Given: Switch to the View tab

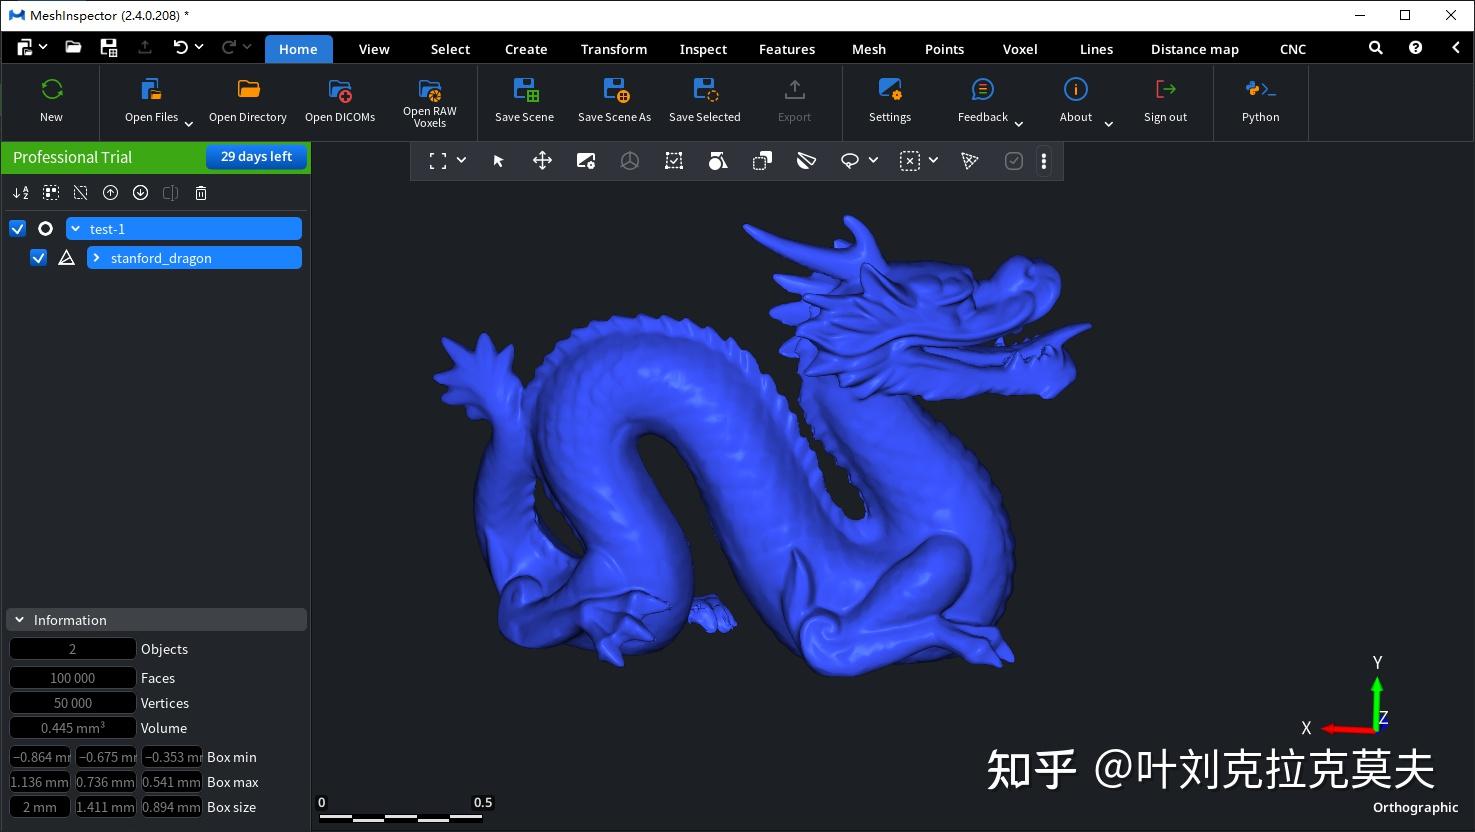Looking at the screenshot, I should coord(374,49).
